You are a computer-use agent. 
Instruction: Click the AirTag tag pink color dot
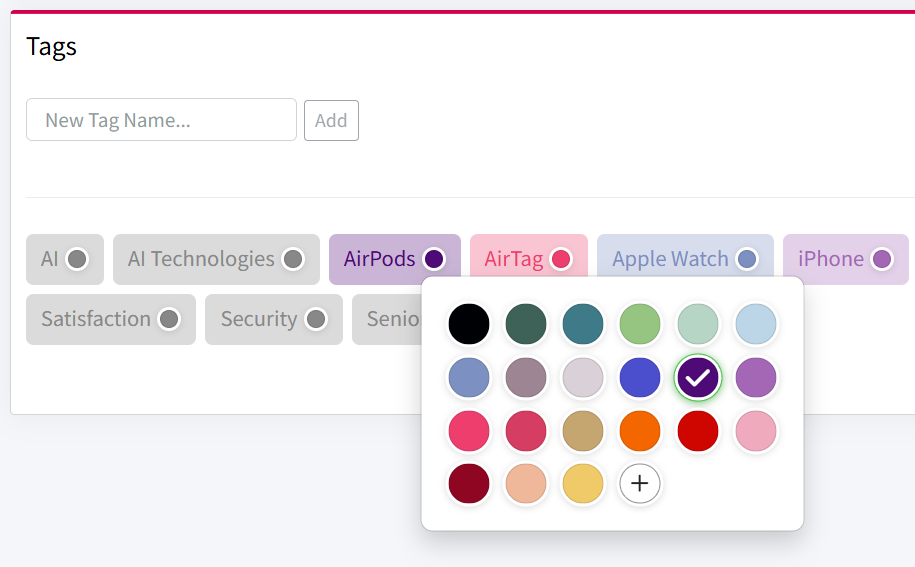[x=561, y=259]
